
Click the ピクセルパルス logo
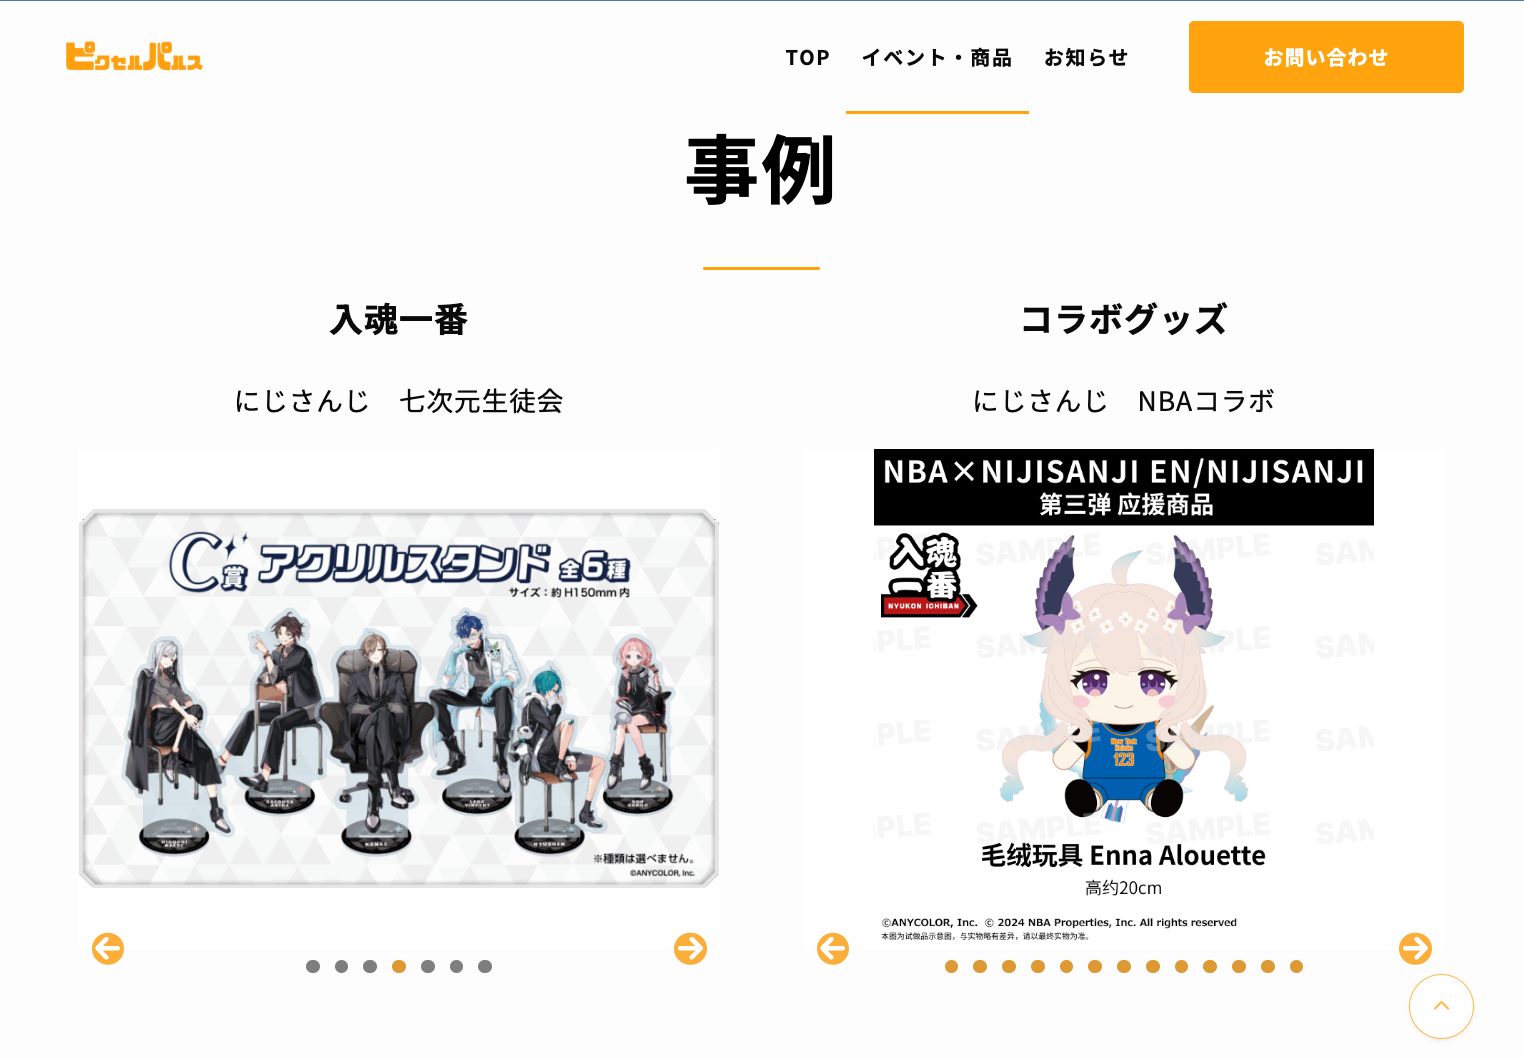point(134,56)
